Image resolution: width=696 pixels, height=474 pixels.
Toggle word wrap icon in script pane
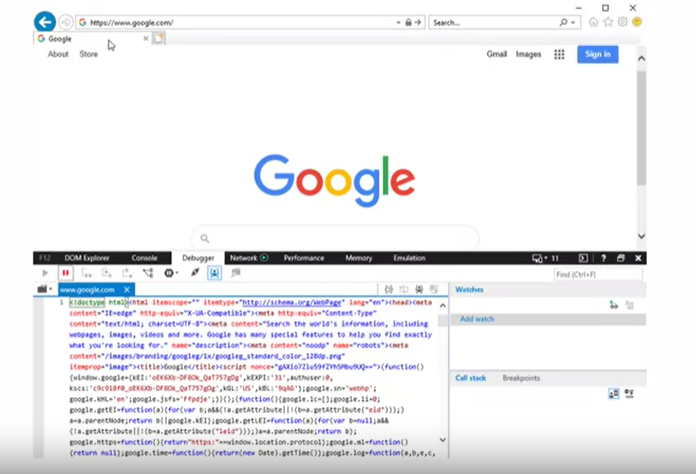[x=403, y=289]
